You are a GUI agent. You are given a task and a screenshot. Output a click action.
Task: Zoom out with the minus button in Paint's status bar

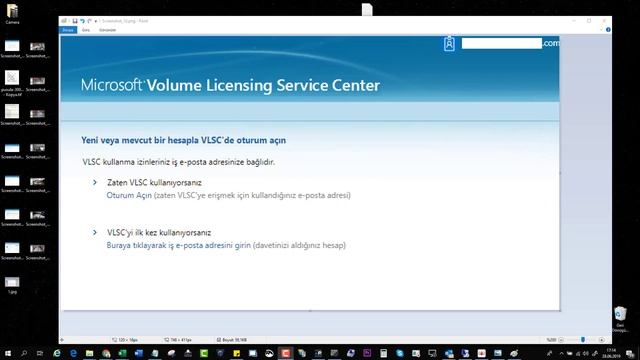(561, 340)
